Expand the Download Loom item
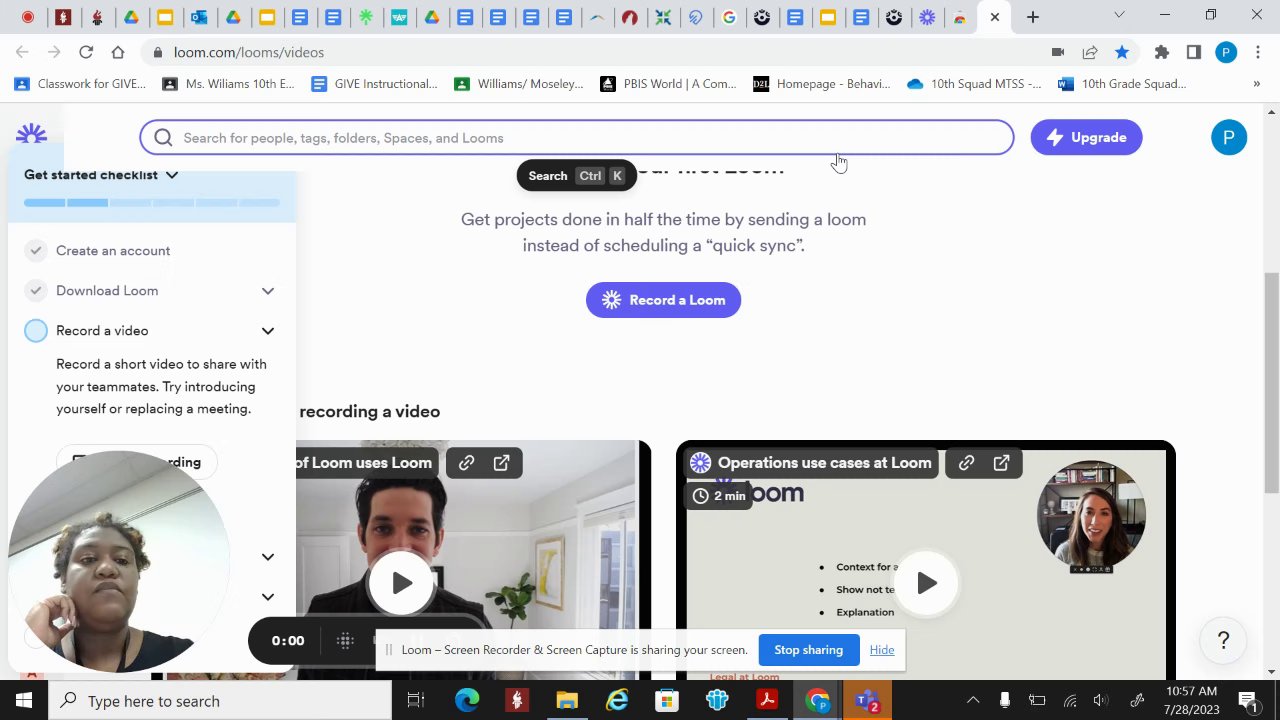The image size is (1280, 720). [x=268, y=291]
